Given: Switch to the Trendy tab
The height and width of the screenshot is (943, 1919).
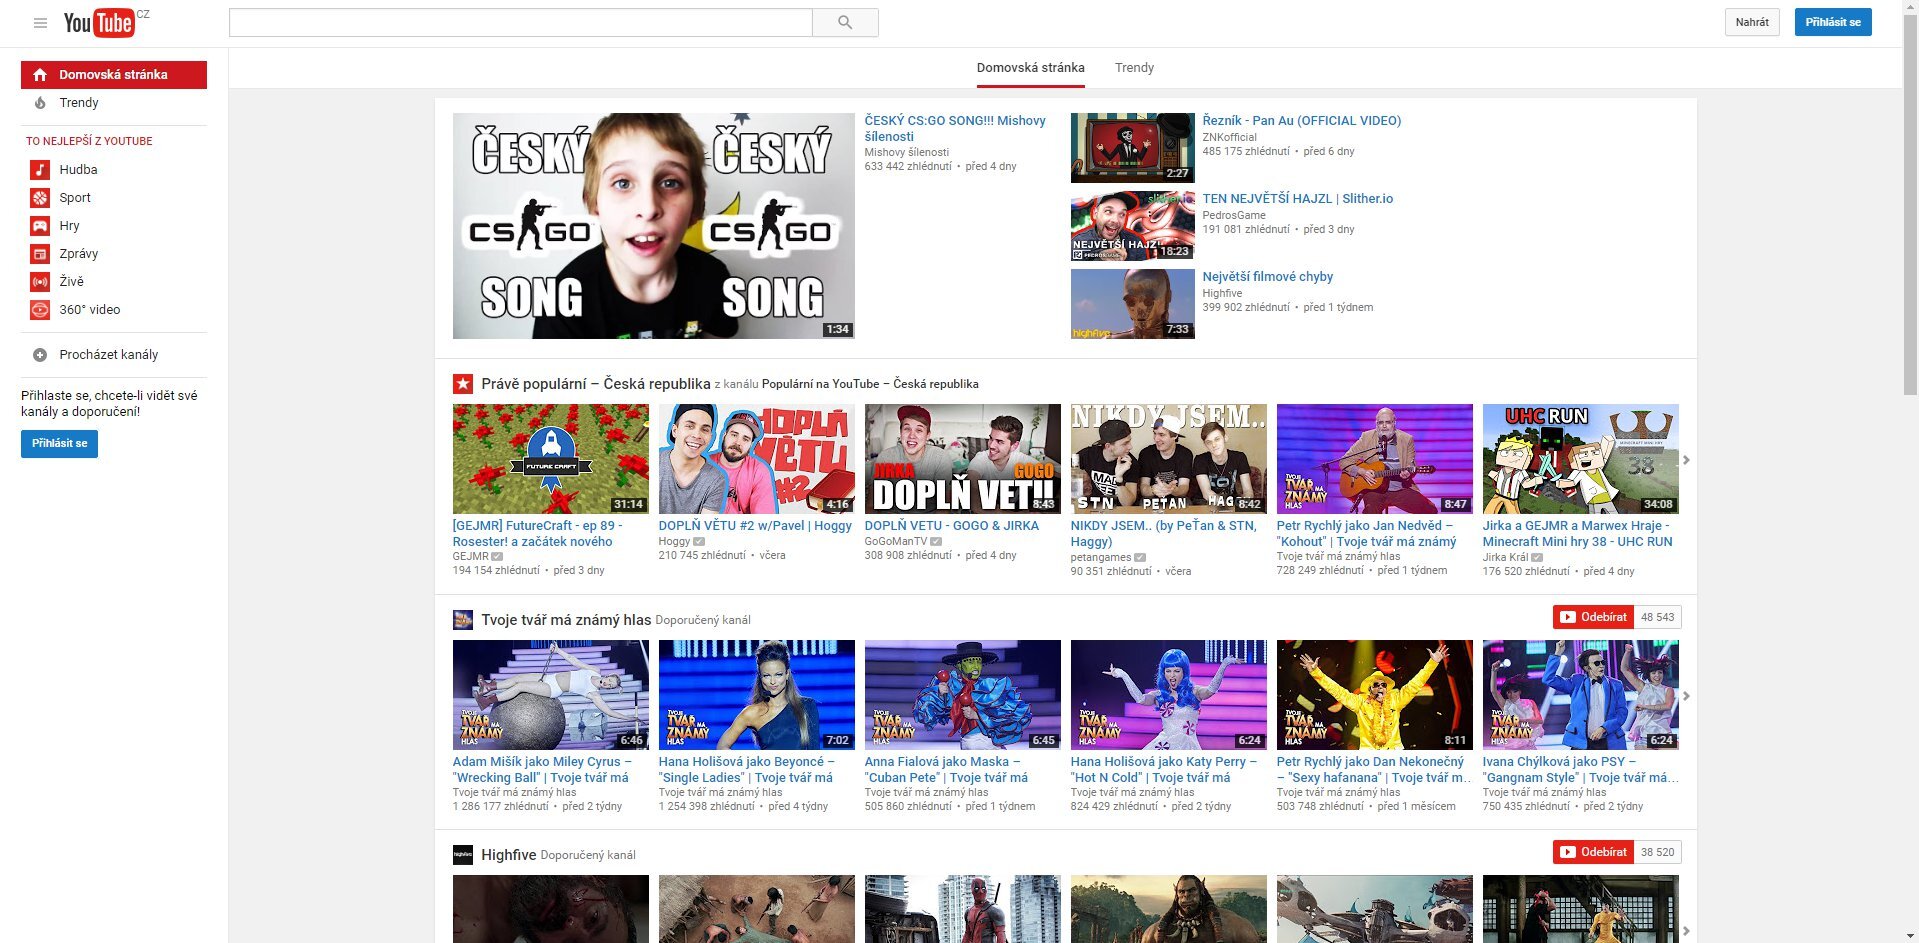Looking at the screenshot, I should pos(1134,67).
